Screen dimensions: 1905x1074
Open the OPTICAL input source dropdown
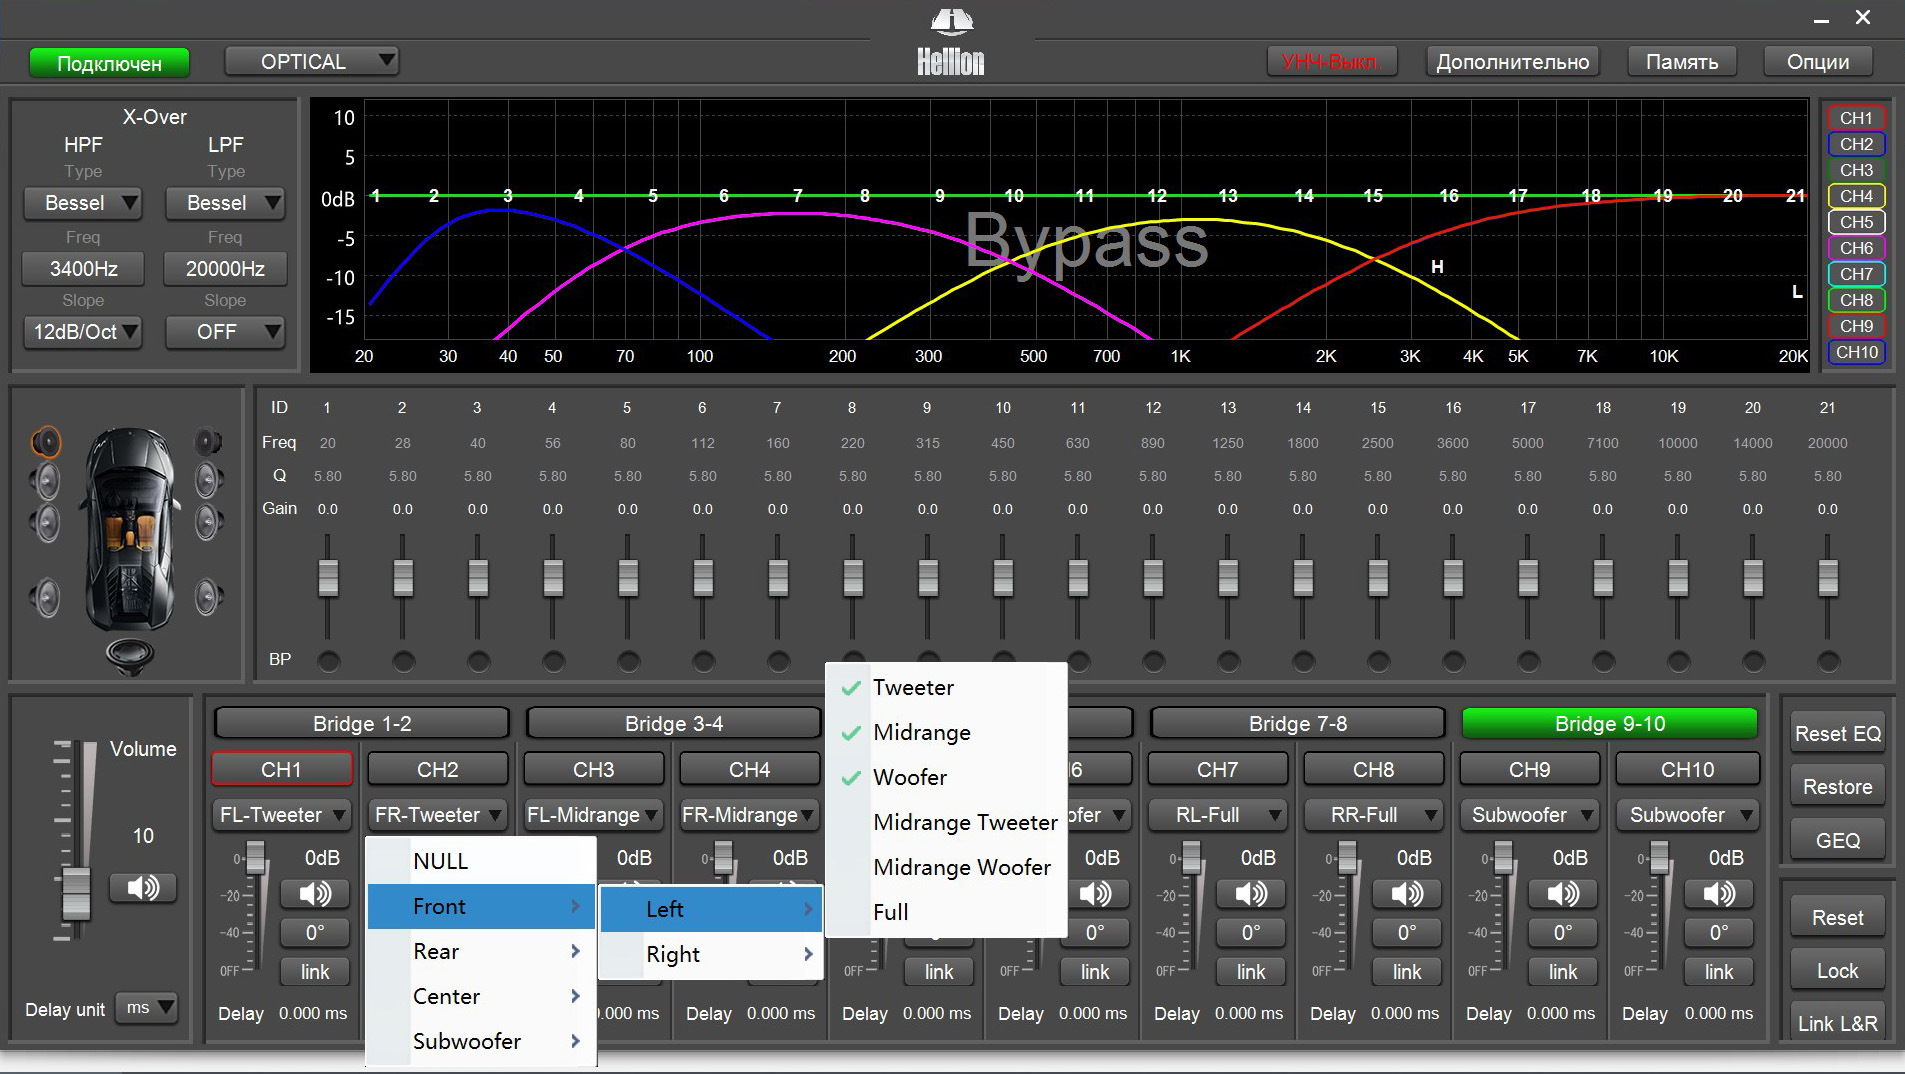311,62
